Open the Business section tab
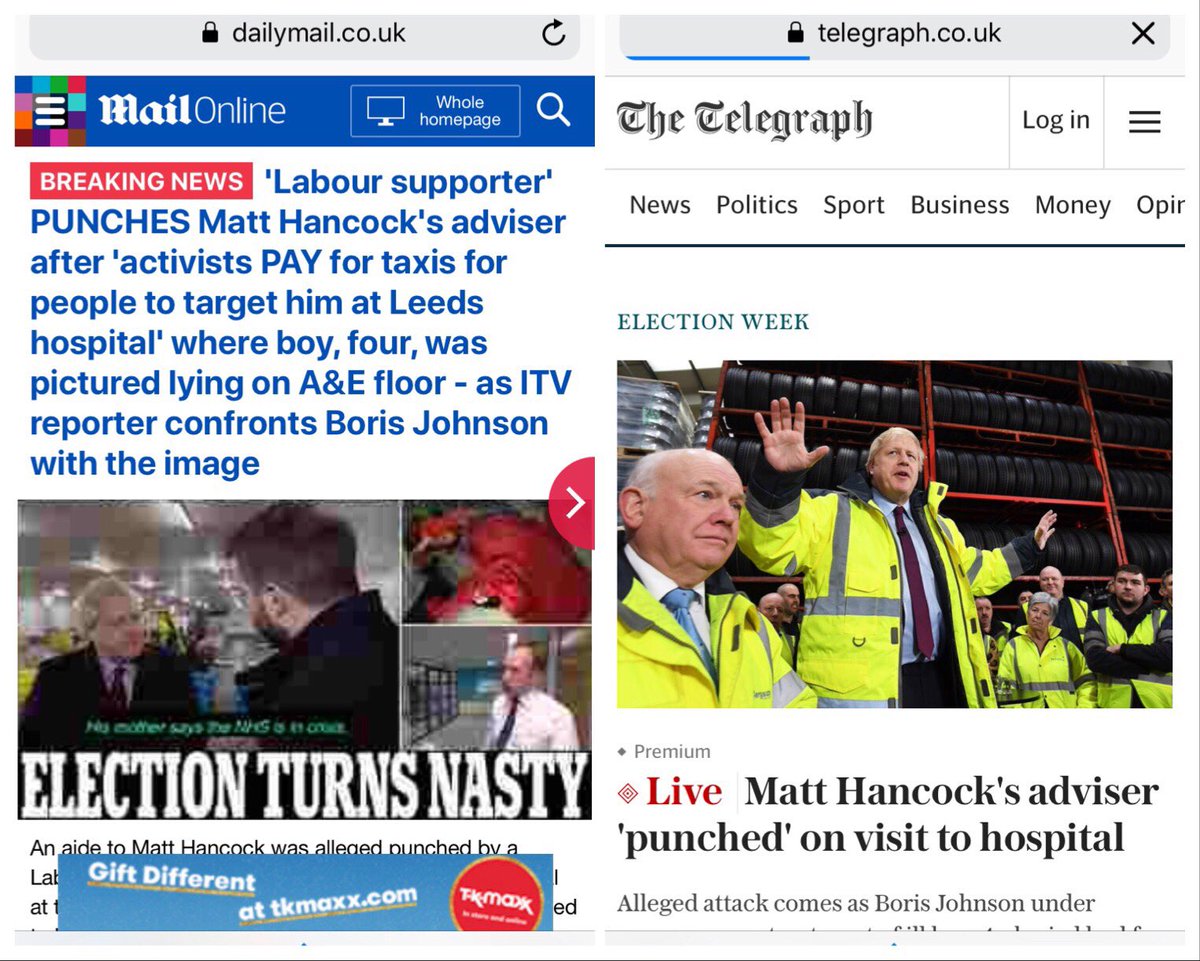 point(960,205)
